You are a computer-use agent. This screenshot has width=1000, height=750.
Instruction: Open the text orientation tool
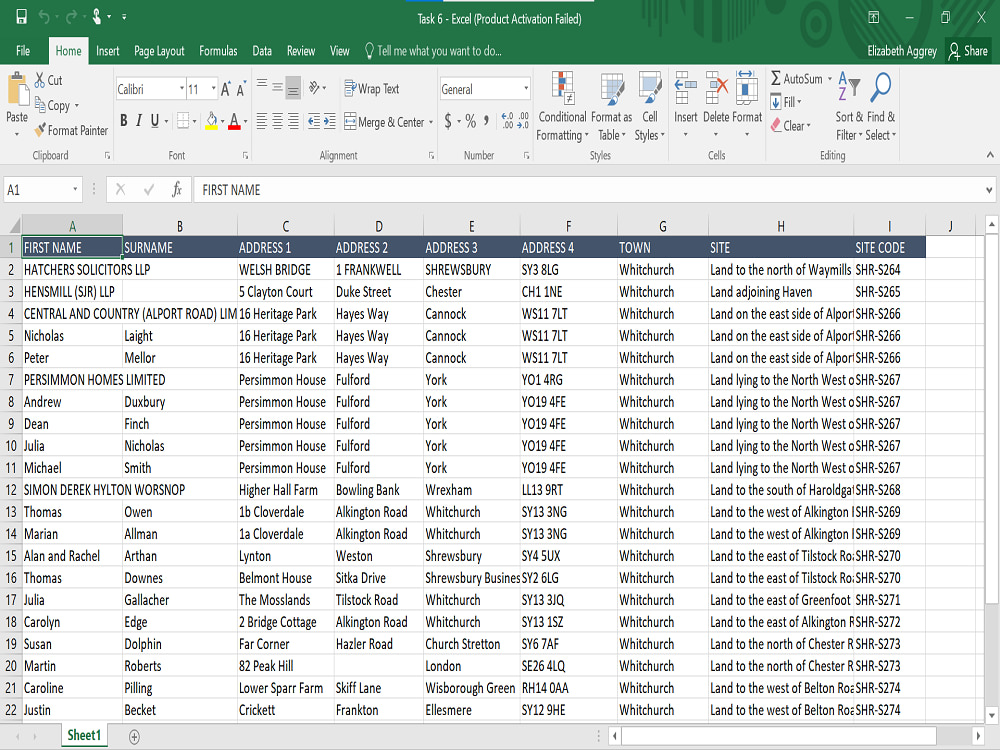[x=314, y=88]
